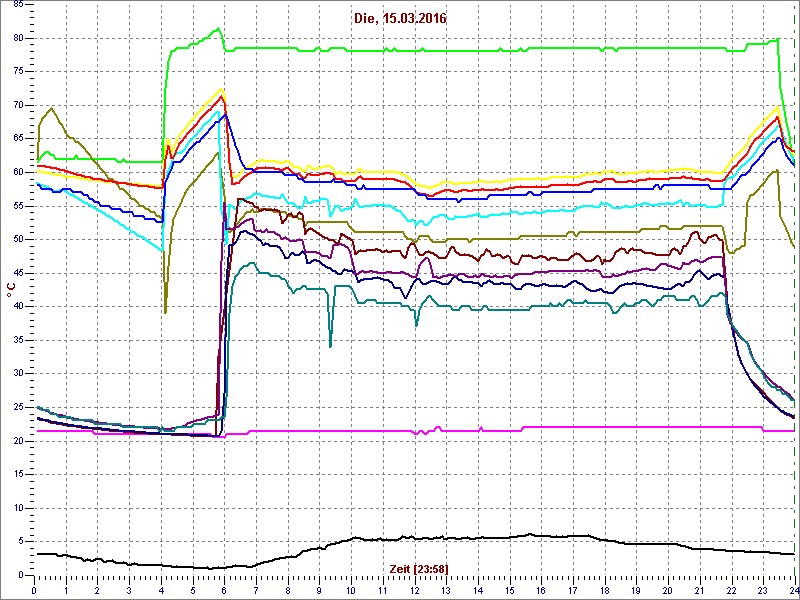
Task: Select the 70 label on the temperature axis
Action: 17,106
